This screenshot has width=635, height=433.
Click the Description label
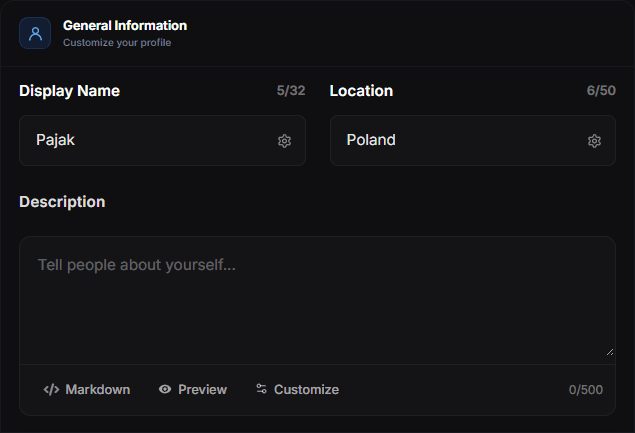coord(62,202)
